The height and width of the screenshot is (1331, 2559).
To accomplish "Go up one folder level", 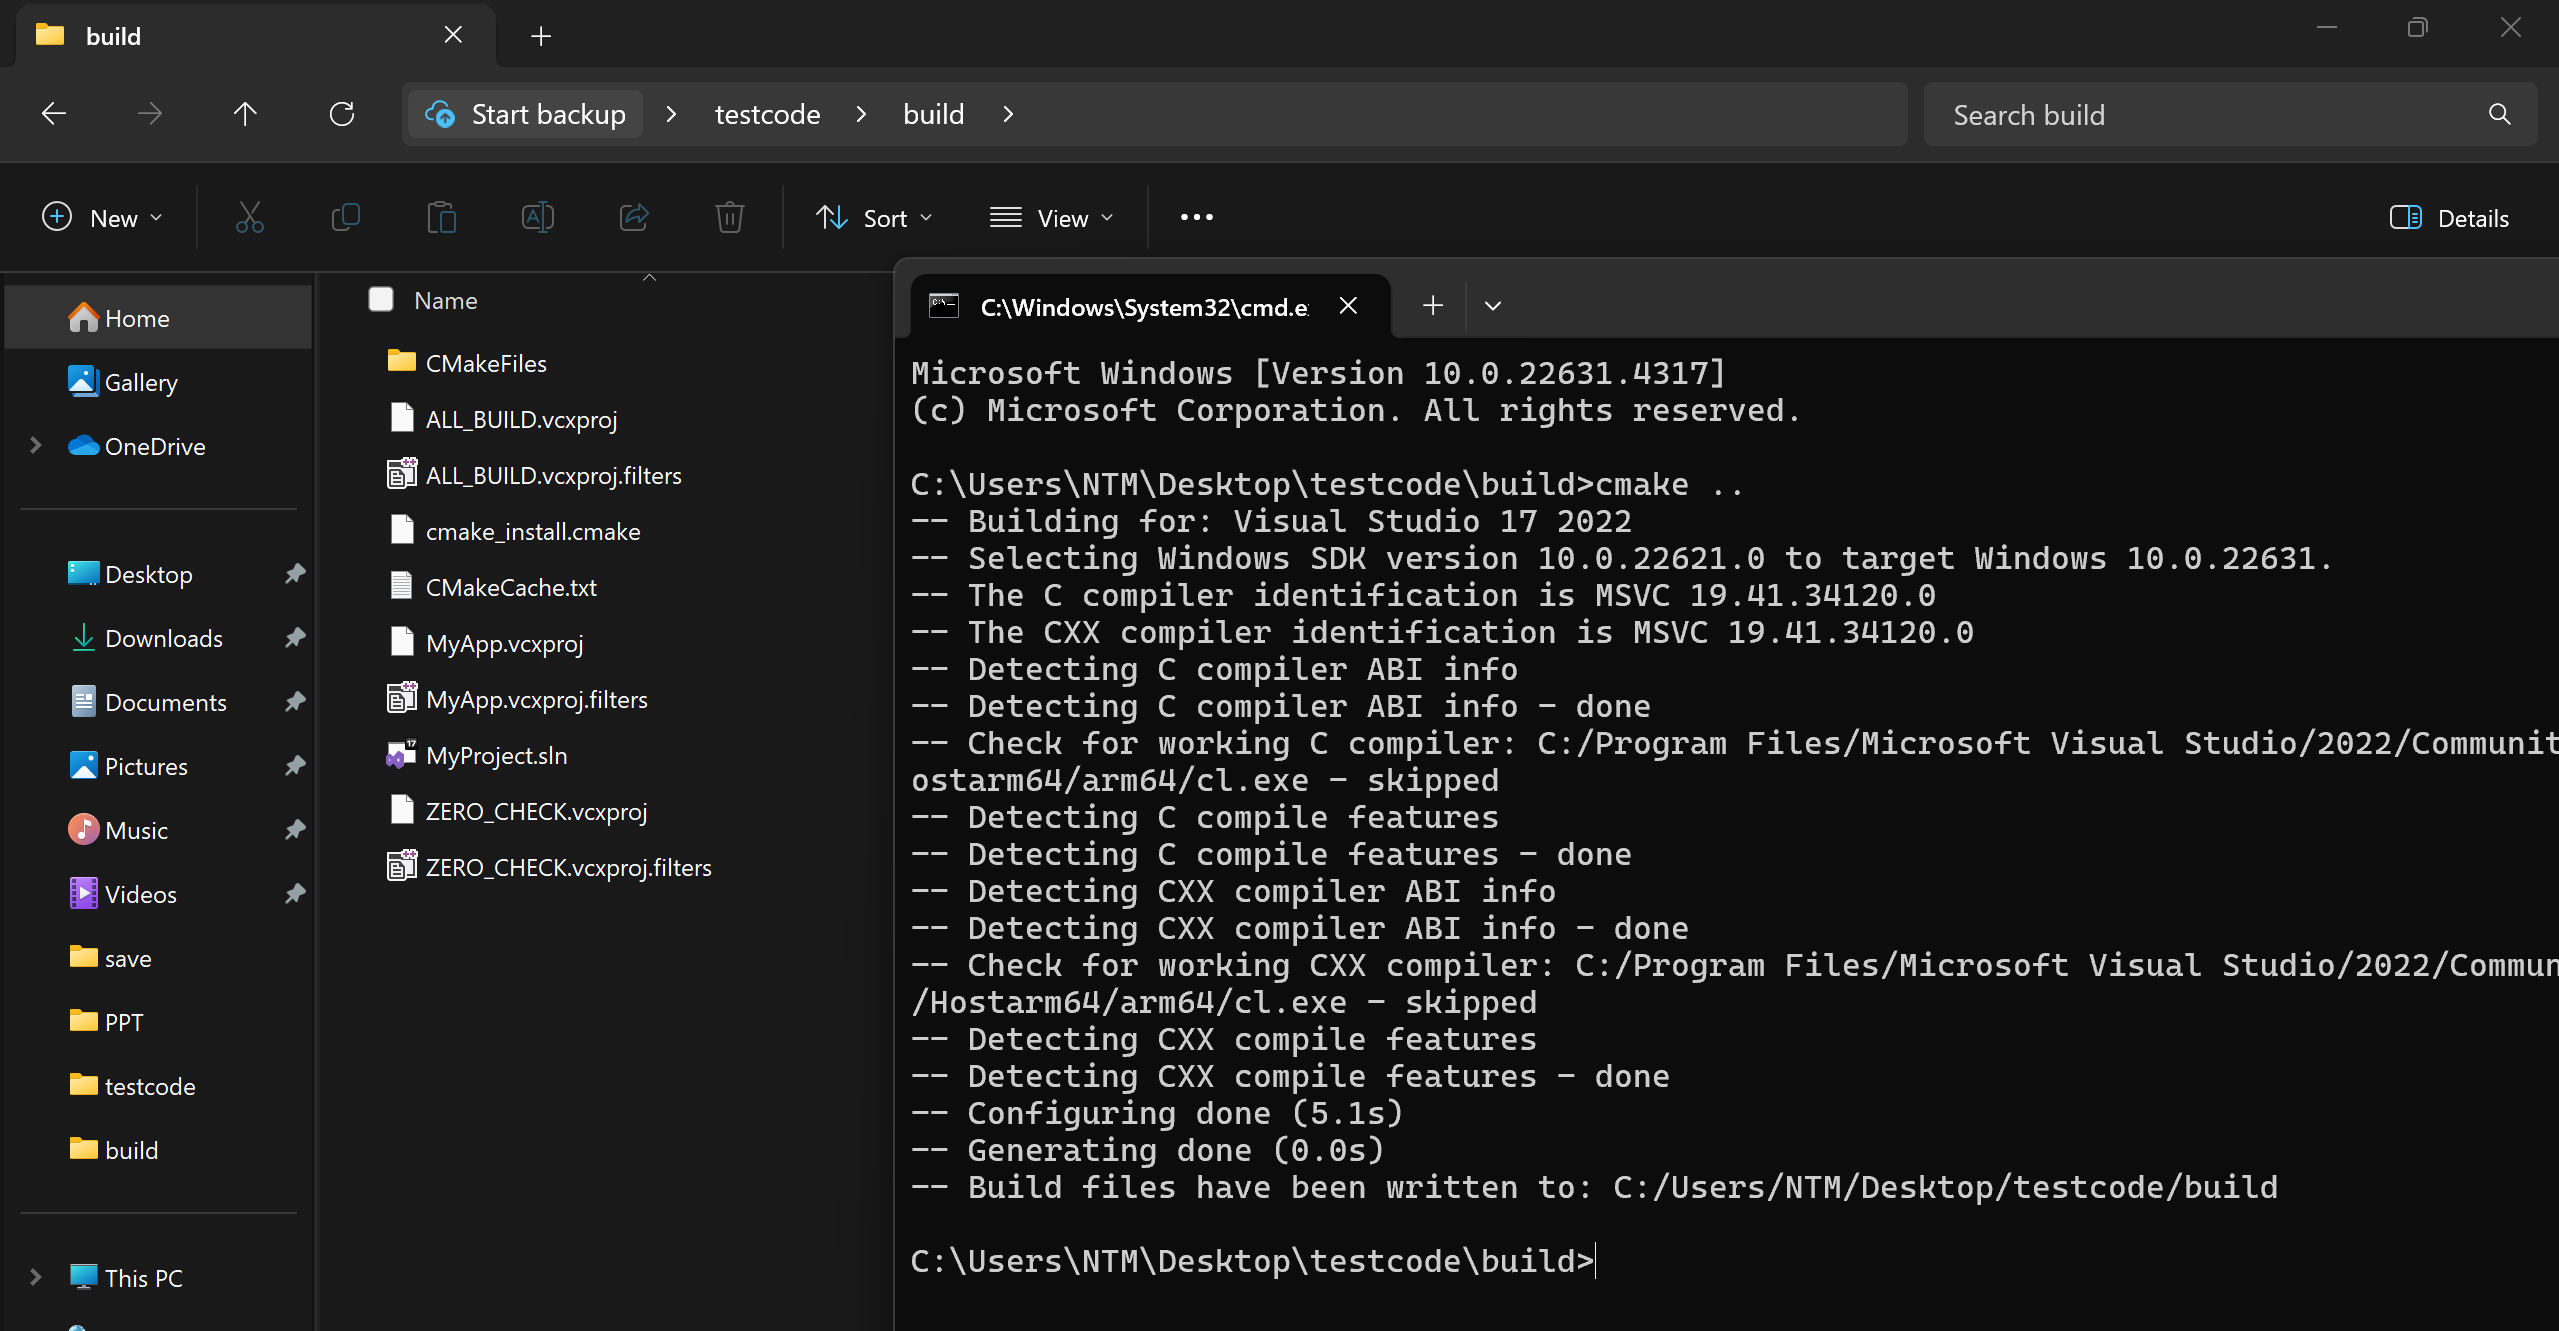I will coord(245,114).
